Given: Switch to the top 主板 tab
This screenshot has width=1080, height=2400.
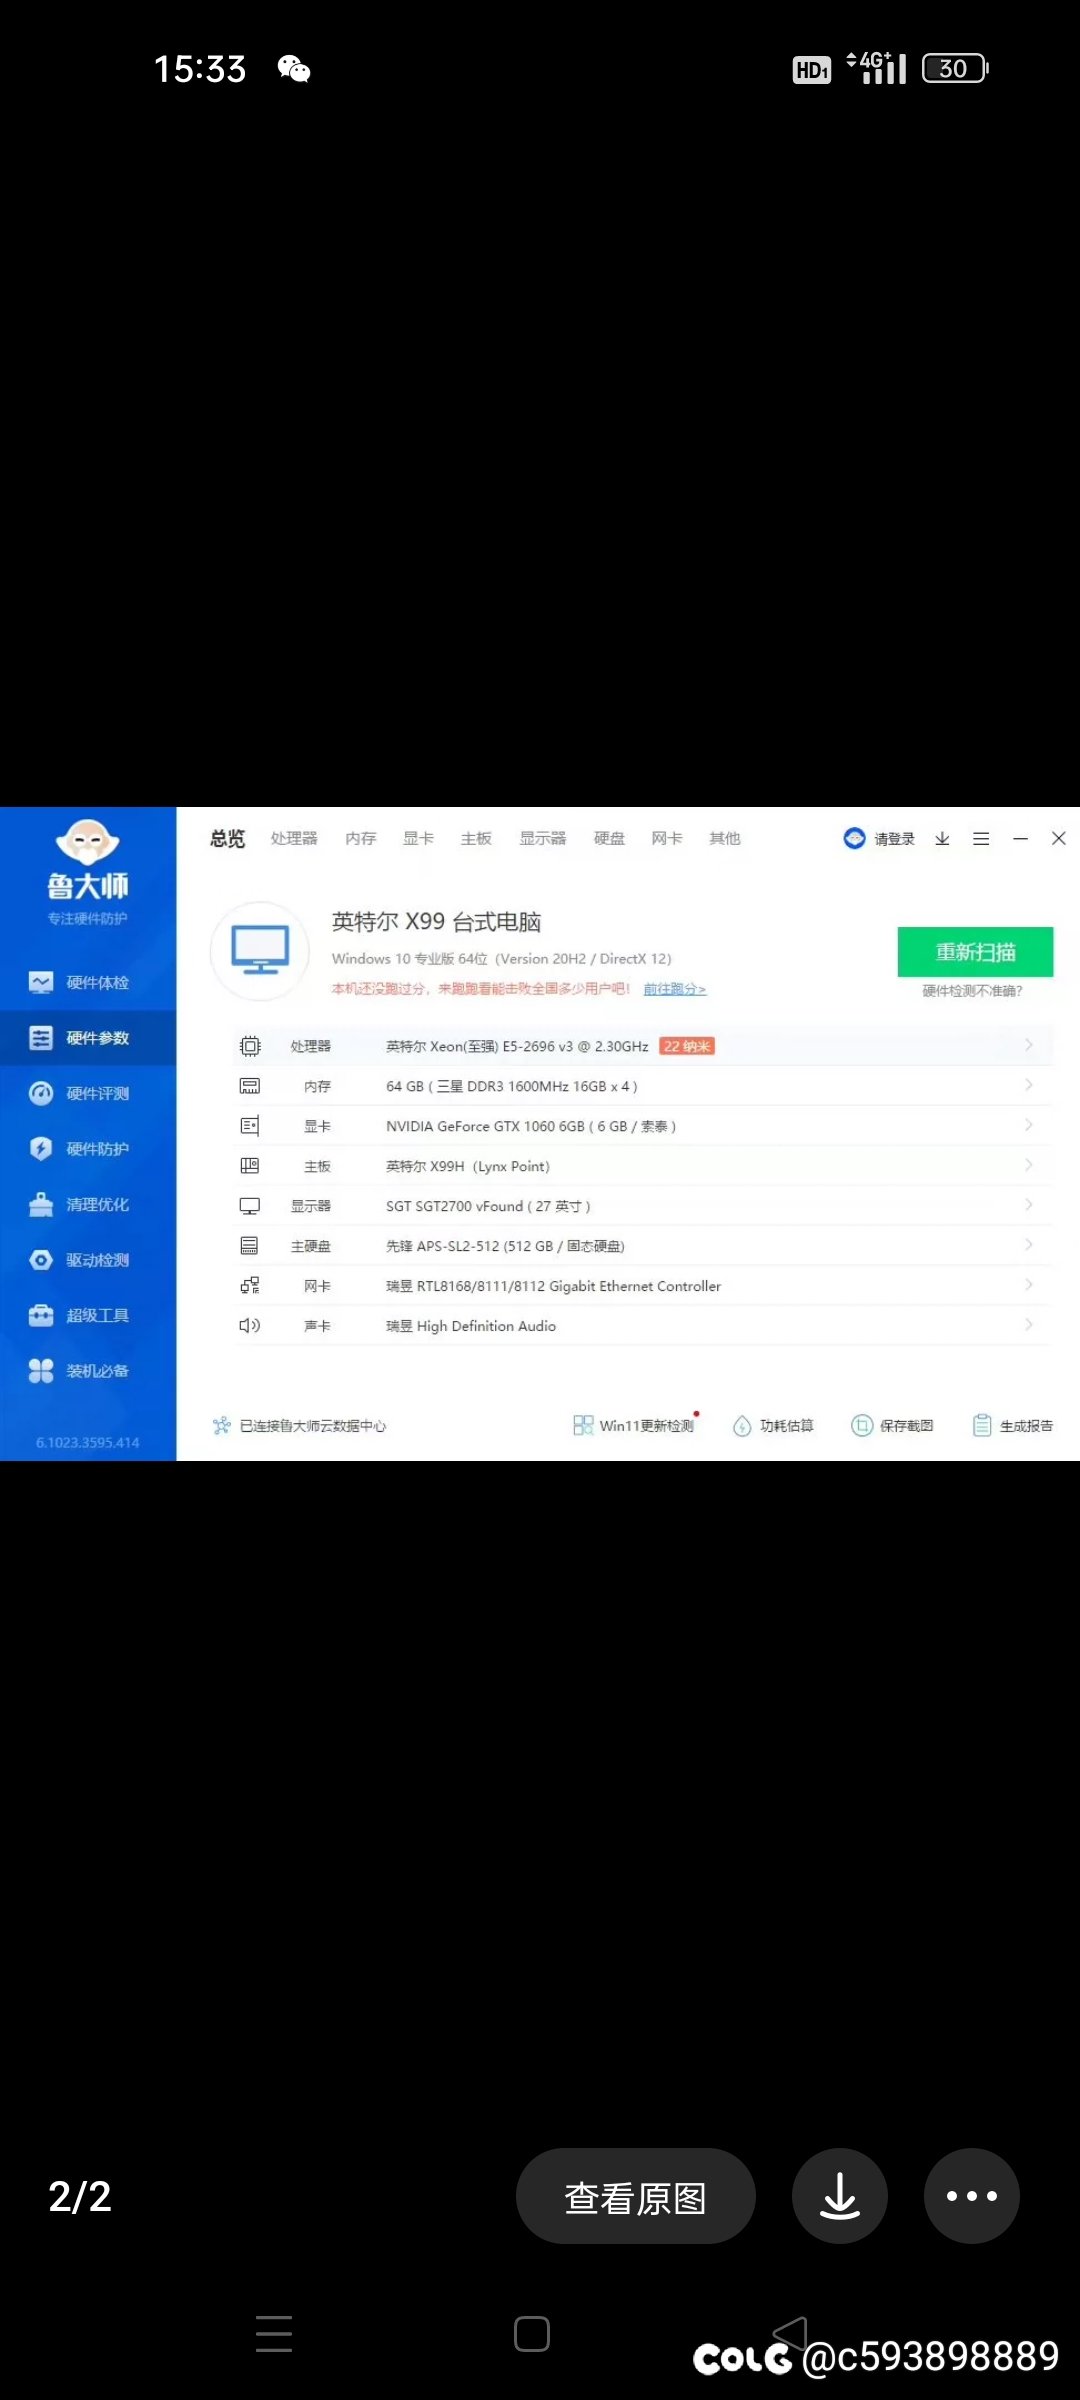Looking at the screenshot, I should (477, 839).
